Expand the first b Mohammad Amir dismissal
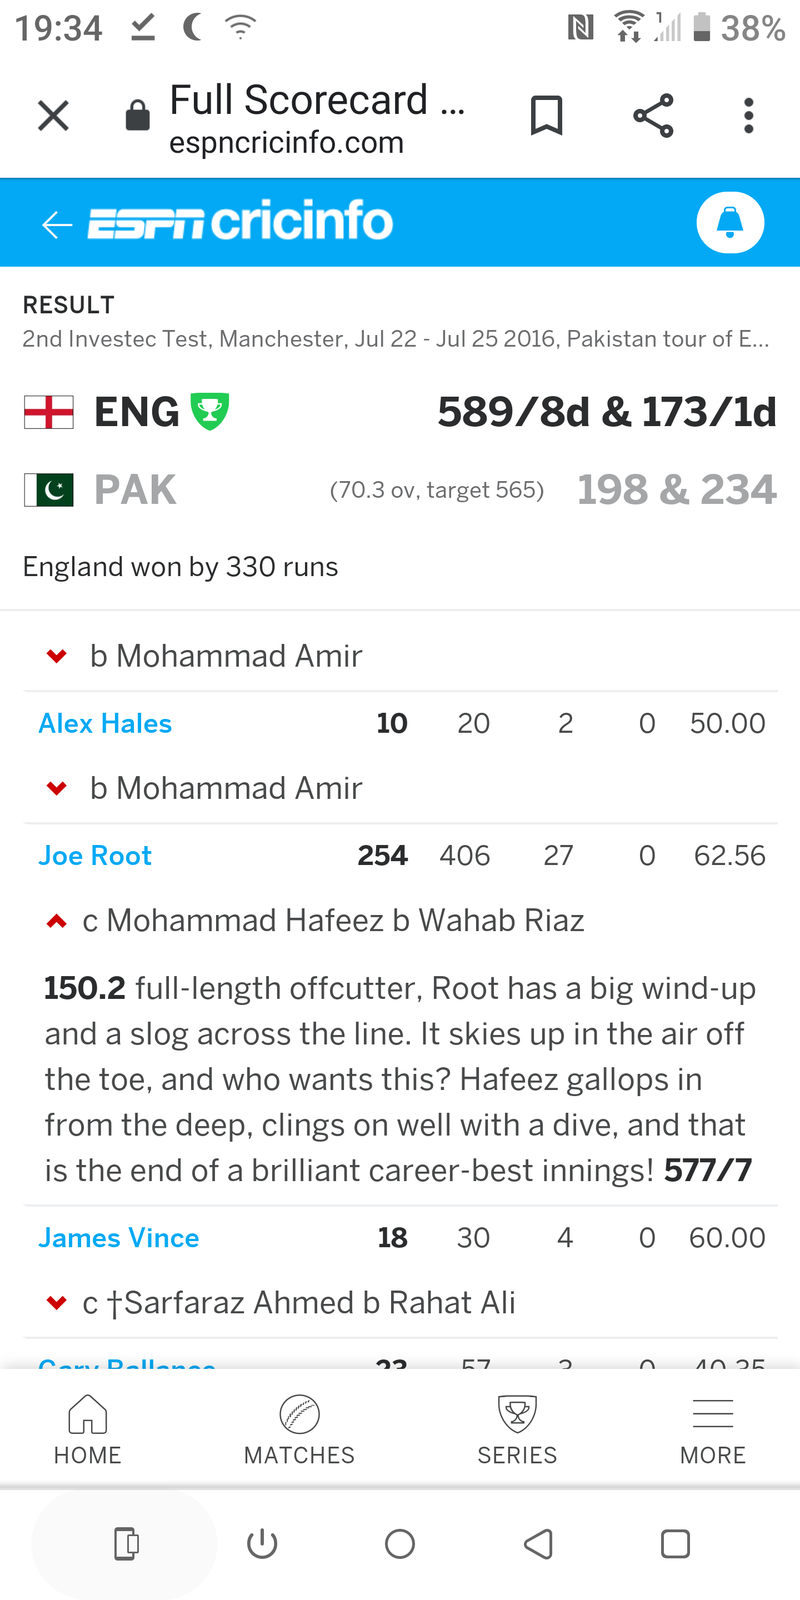This screenshot has height=1600, width=800. click(57, 656)
